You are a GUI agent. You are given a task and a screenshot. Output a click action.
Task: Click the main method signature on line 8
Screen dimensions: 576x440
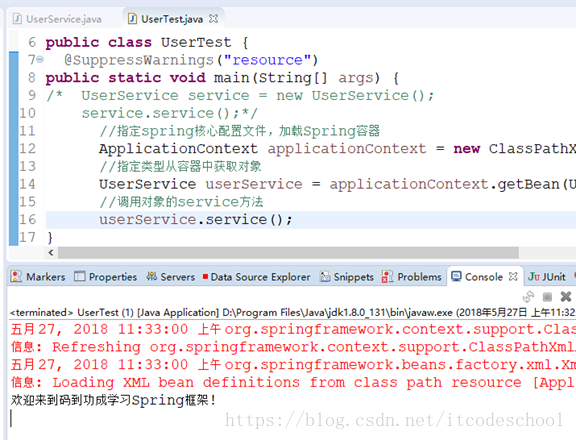point(222,77)
